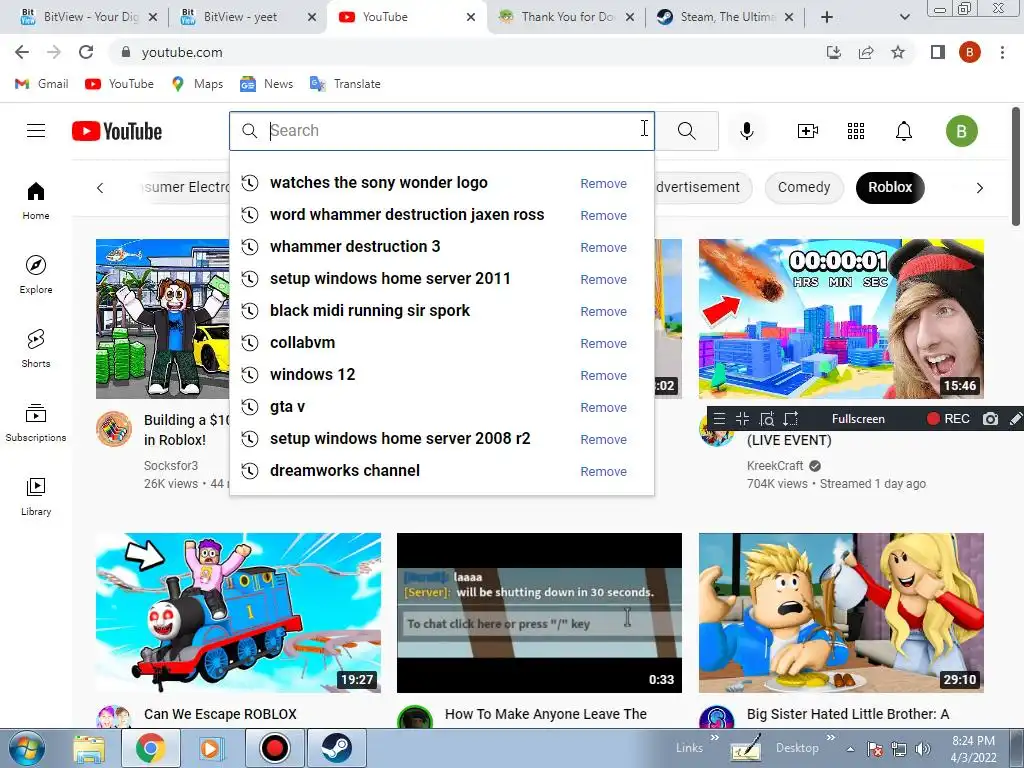1024x768 pixels.
Task: Click the YouTube logo
Action: (117, 131)
